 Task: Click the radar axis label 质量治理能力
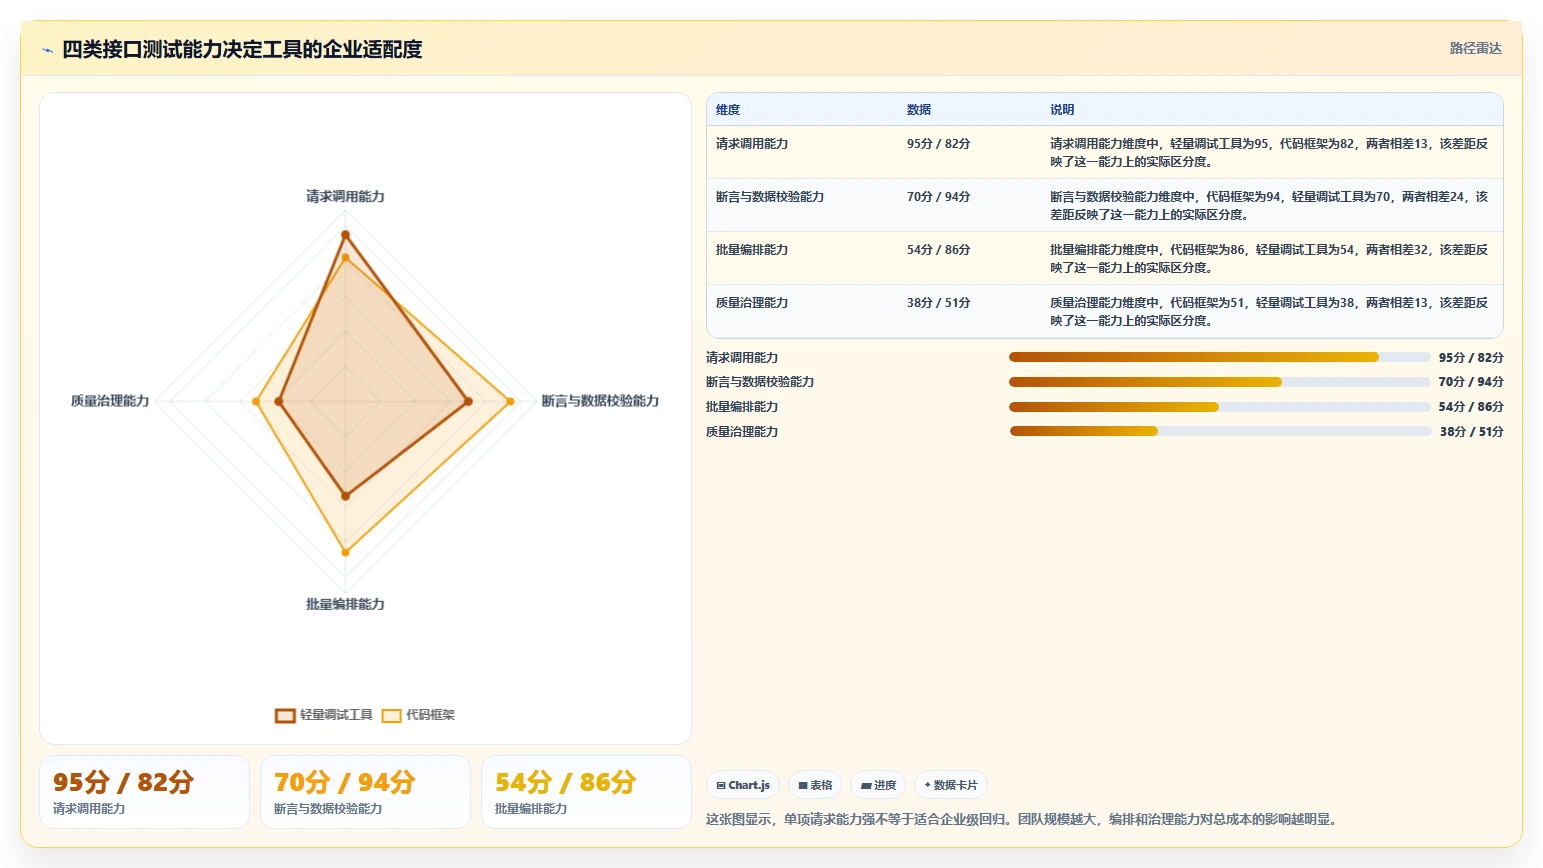pos(110,401)
